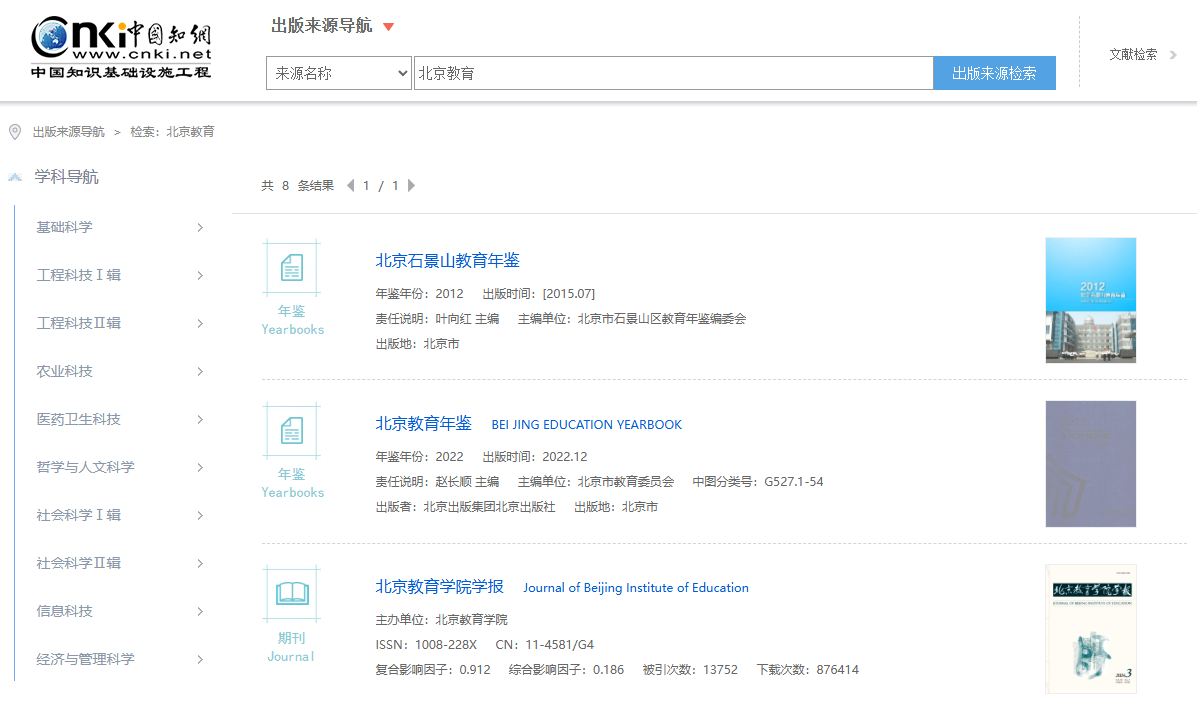Select 工程科技Ⅱ辑 subject category
1197x702 pixels.
pos(79,324)
